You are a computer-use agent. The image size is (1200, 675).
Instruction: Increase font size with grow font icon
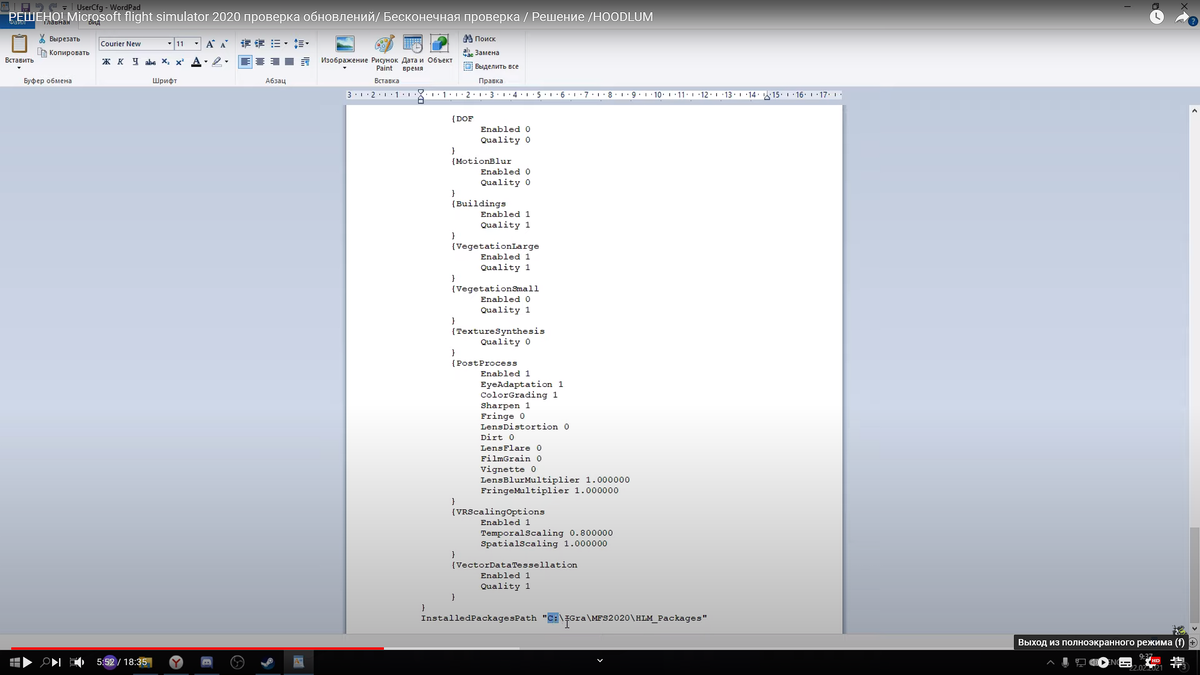pos(210,44)
